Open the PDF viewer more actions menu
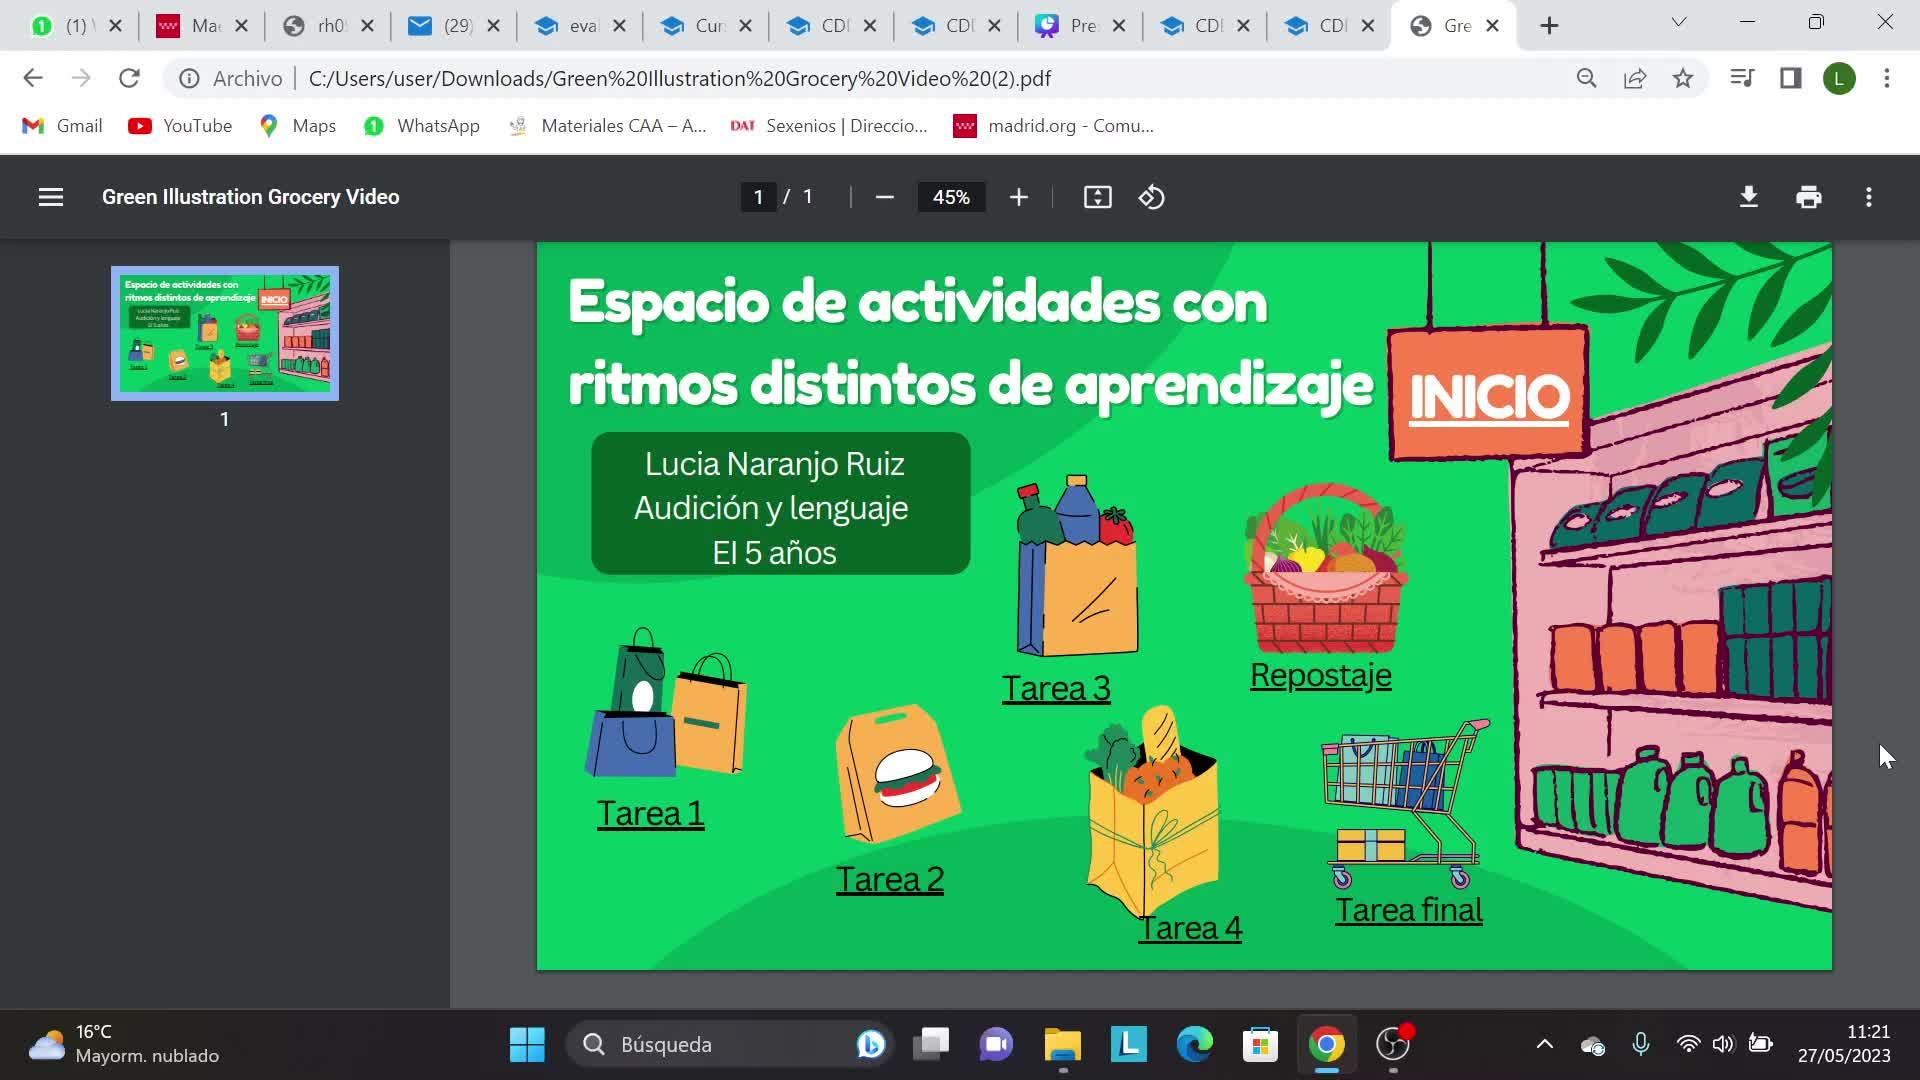The height and width of the screenshot is (1080, 1920). point(1868,197)
